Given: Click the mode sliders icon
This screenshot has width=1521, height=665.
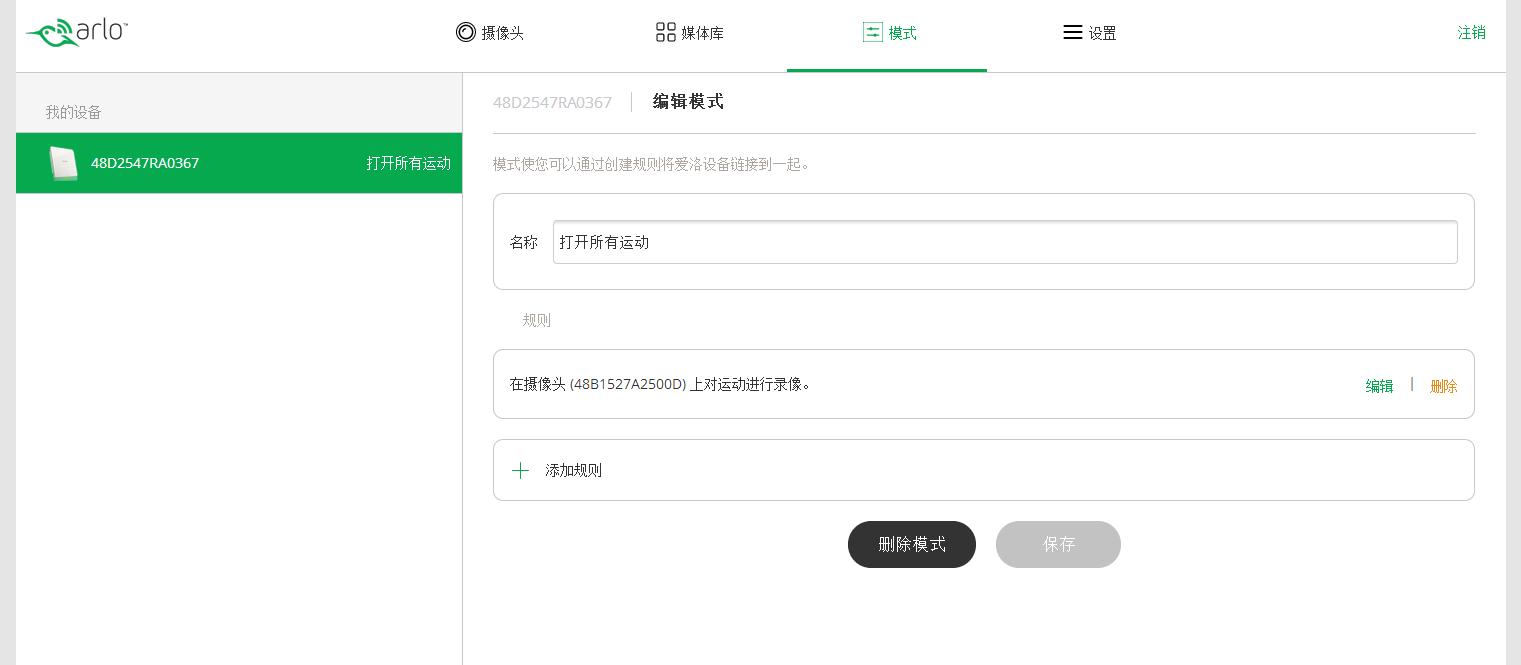Looking at the screenshot, I should [872, 32].
